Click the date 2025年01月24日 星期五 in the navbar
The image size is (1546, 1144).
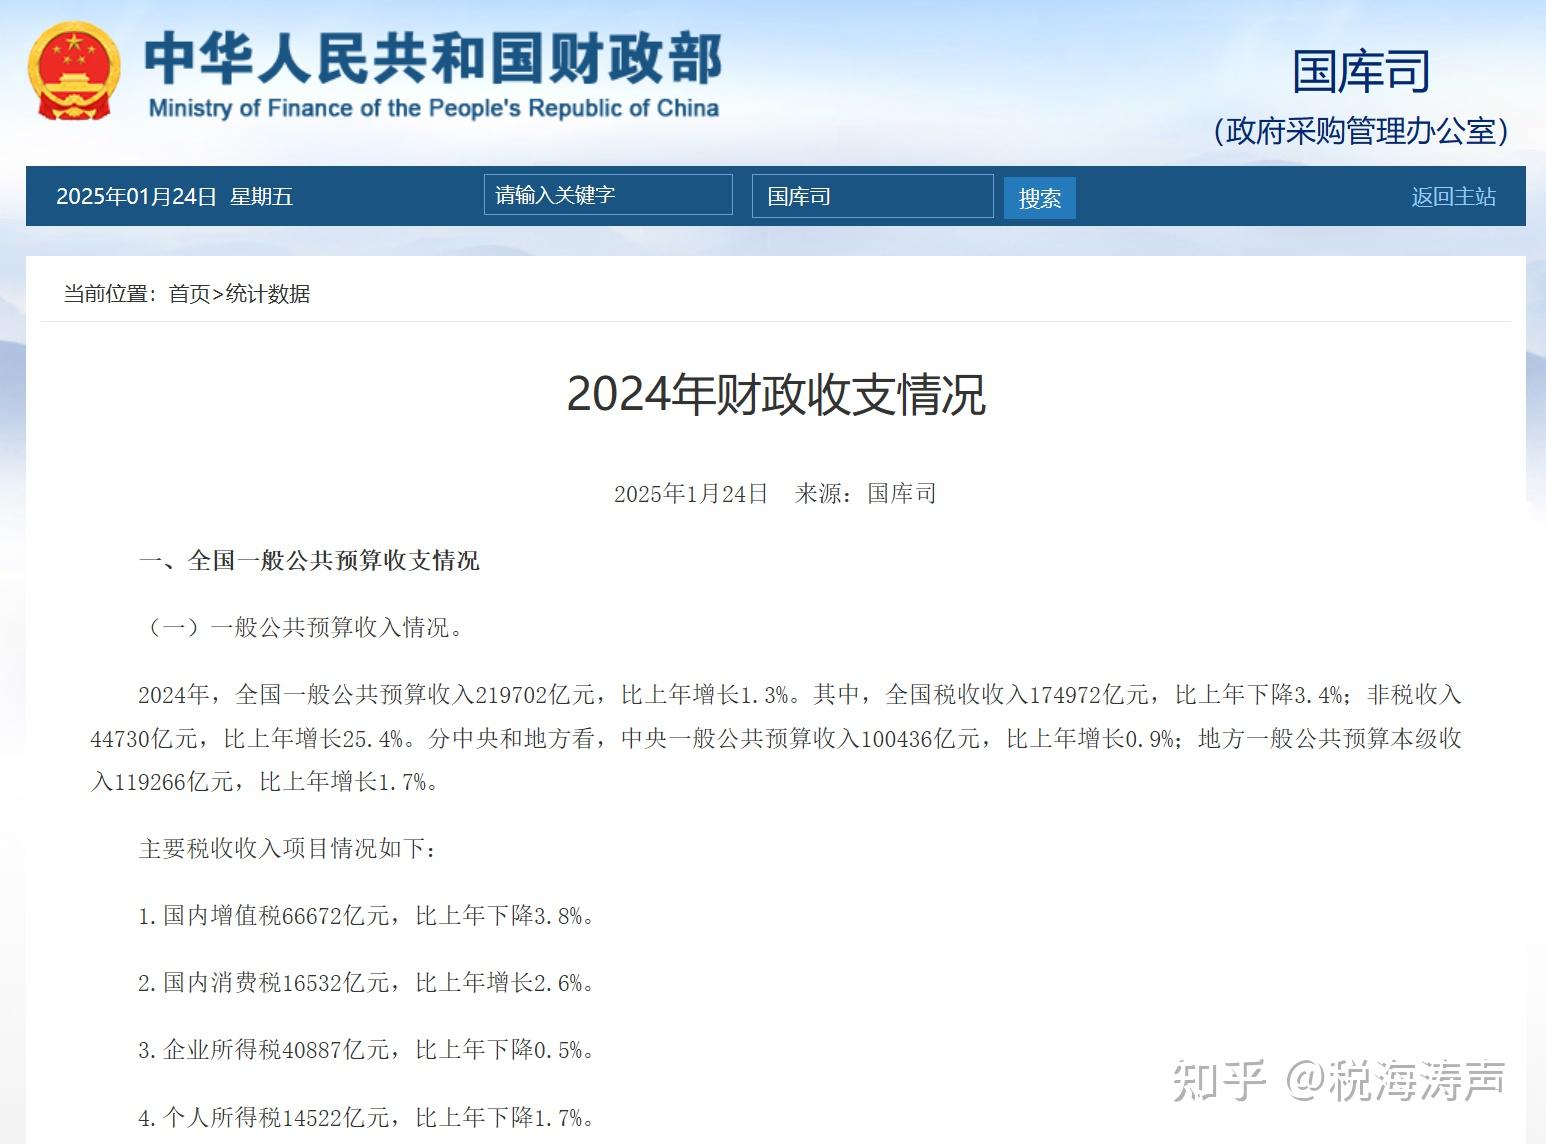click(x=174, y=197)
